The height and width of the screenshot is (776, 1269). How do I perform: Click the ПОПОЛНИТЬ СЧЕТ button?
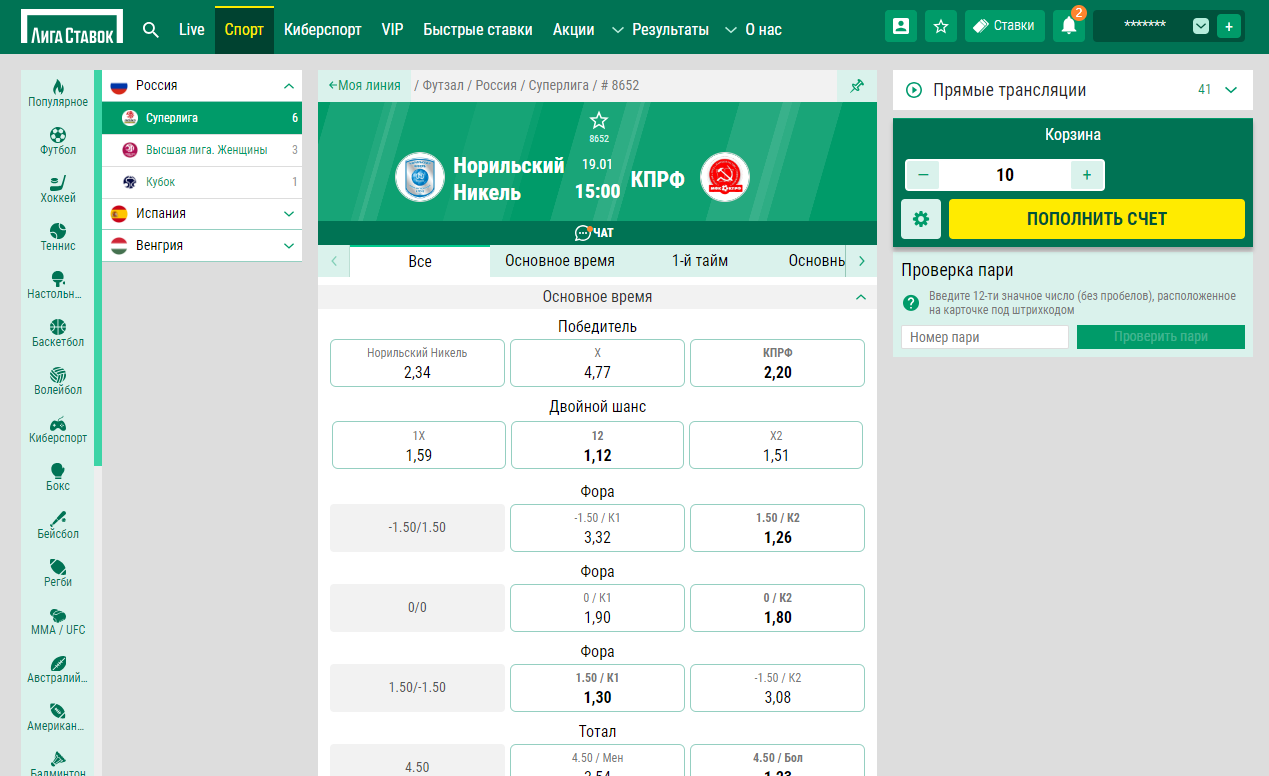click(x=1097, y=218)
